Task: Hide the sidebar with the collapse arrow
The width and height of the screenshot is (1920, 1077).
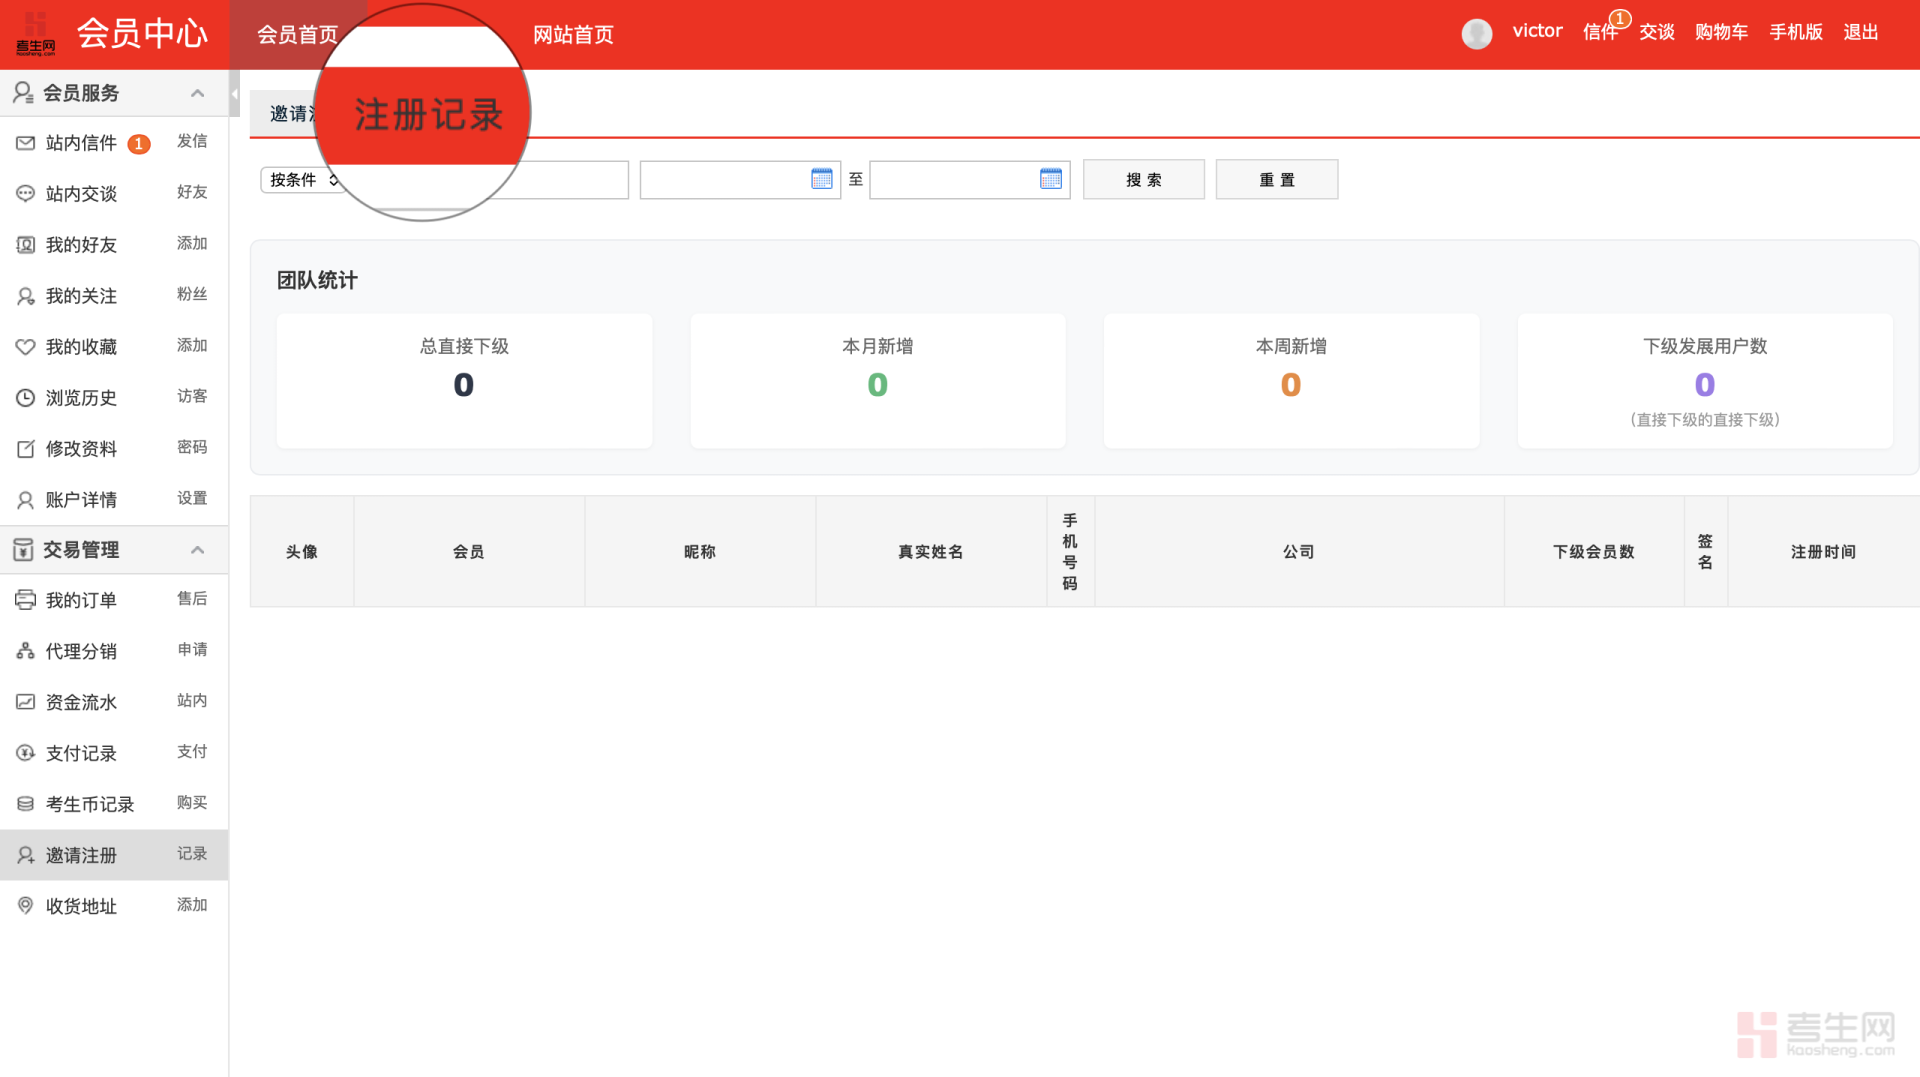Action: [x=234, y=94]
